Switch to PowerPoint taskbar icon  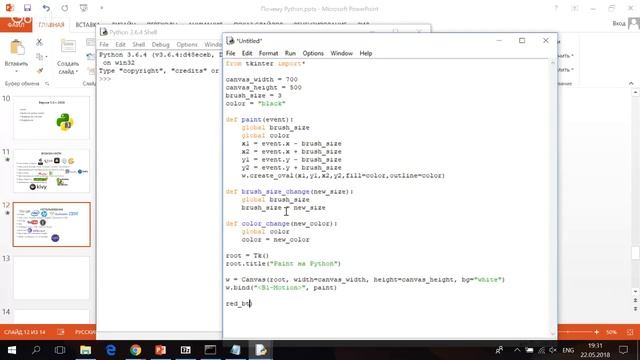click(x=160, y=350)
